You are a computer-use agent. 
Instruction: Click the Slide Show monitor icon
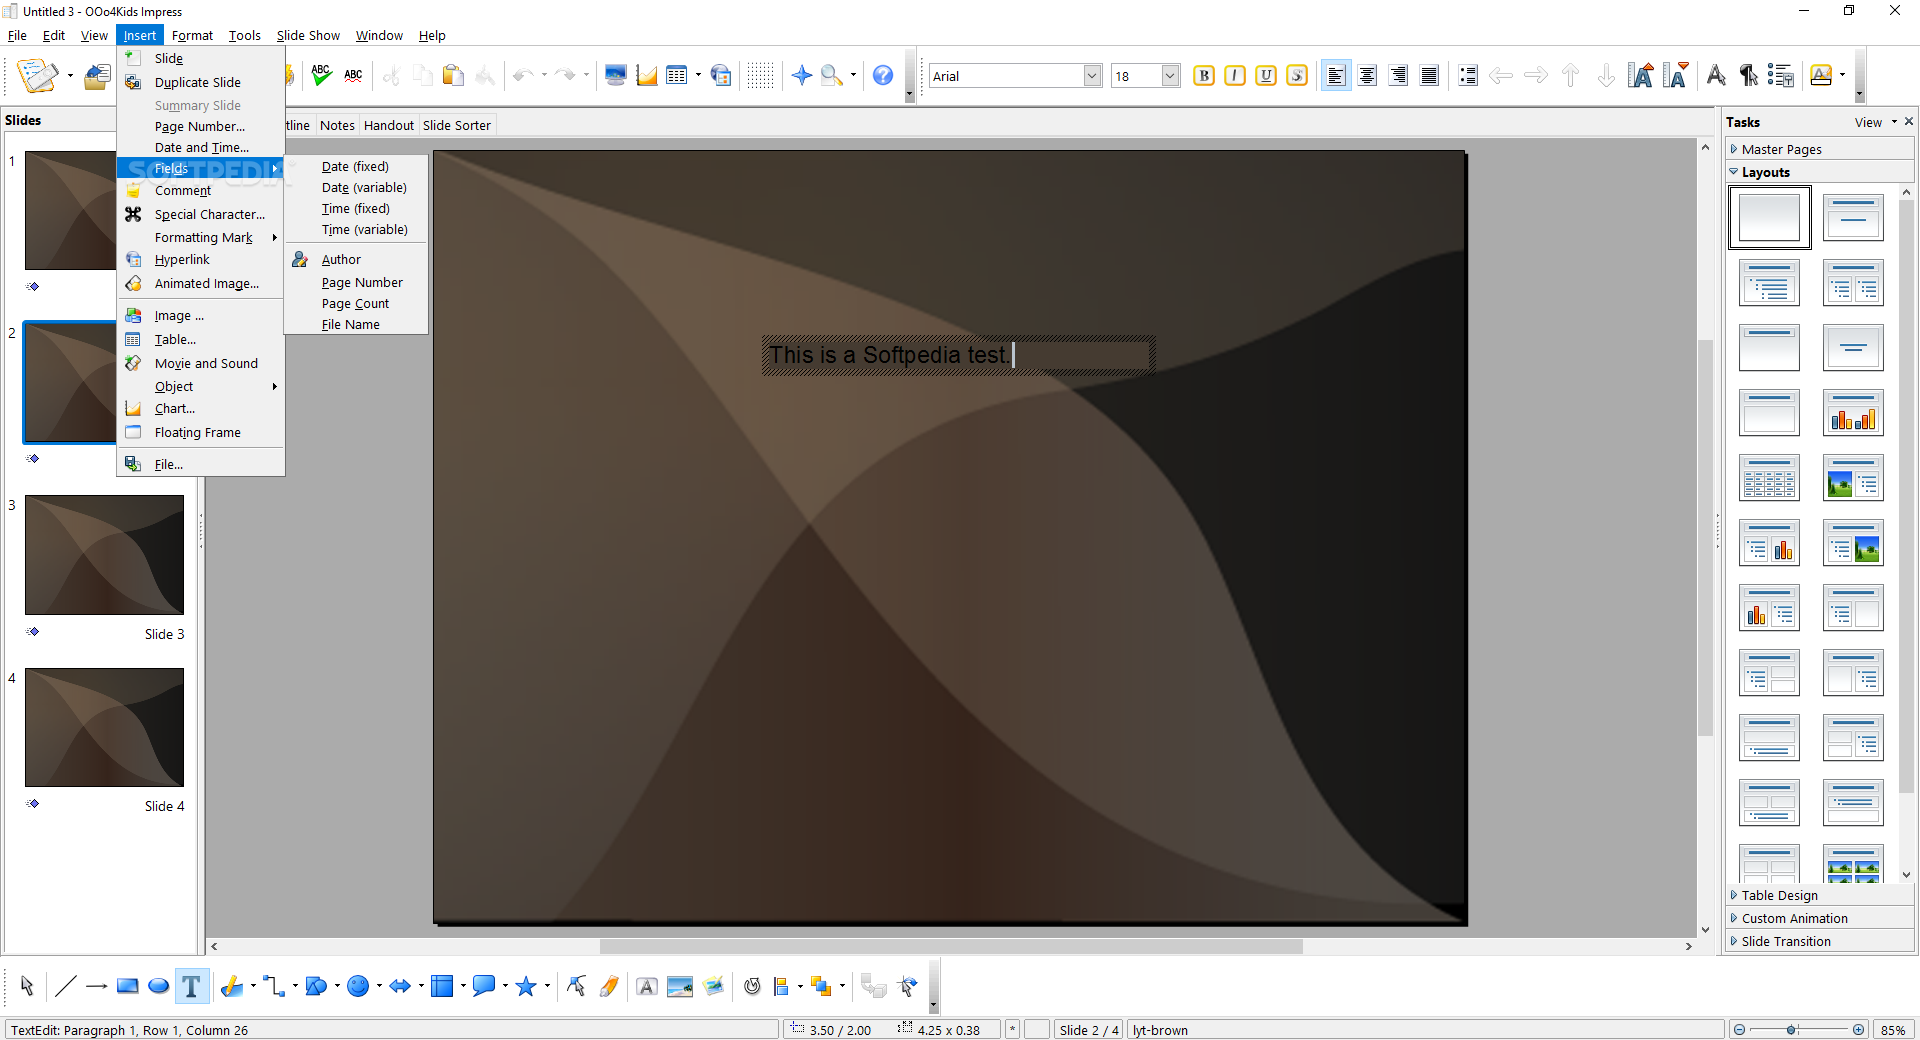coord(616,75)
